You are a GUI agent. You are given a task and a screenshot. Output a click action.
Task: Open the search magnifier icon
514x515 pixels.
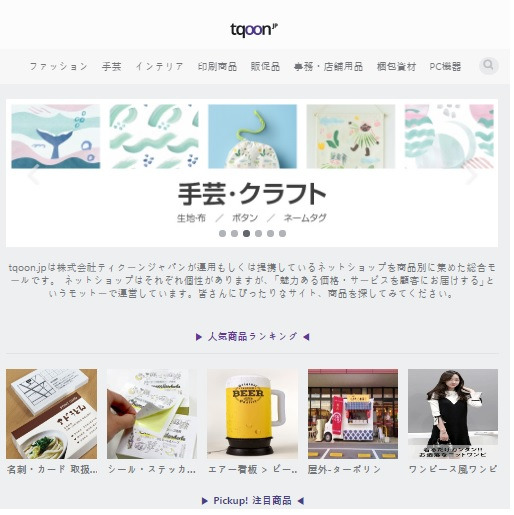point(489,65)
